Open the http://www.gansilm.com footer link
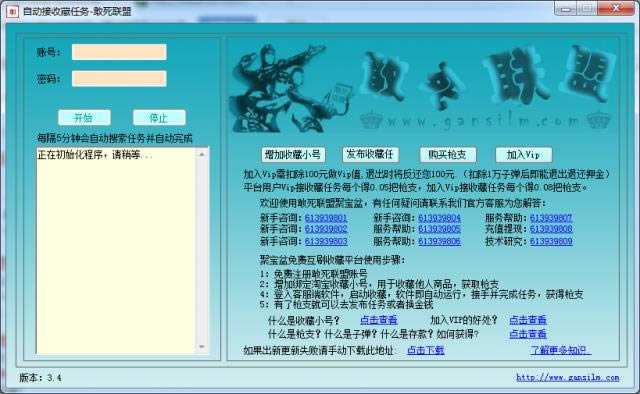Viewport: 640px width, 394px height. click(x=567, y=377)
